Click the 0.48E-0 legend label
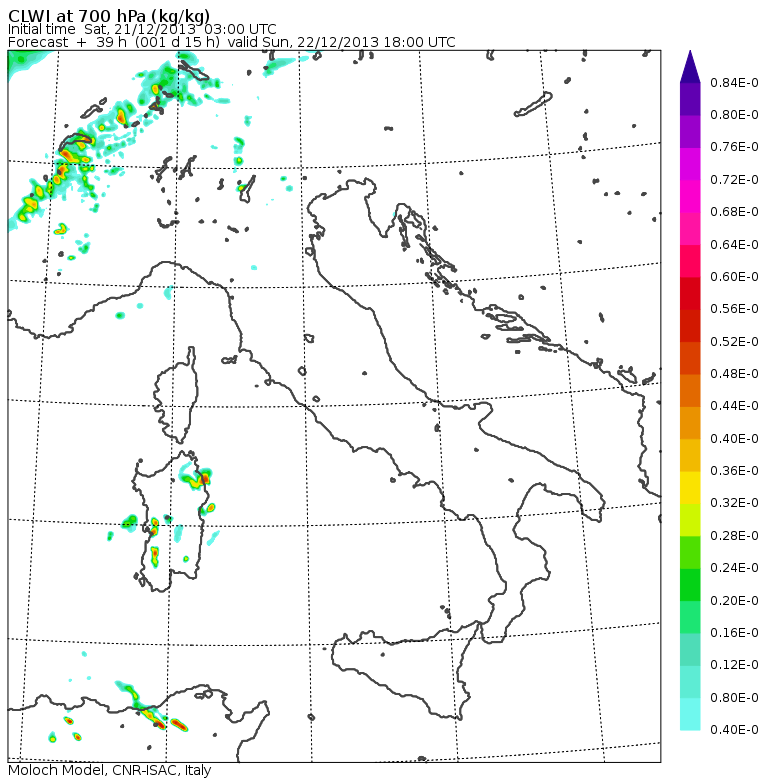The height and width of the screenshot is (784, 760). 734,374
